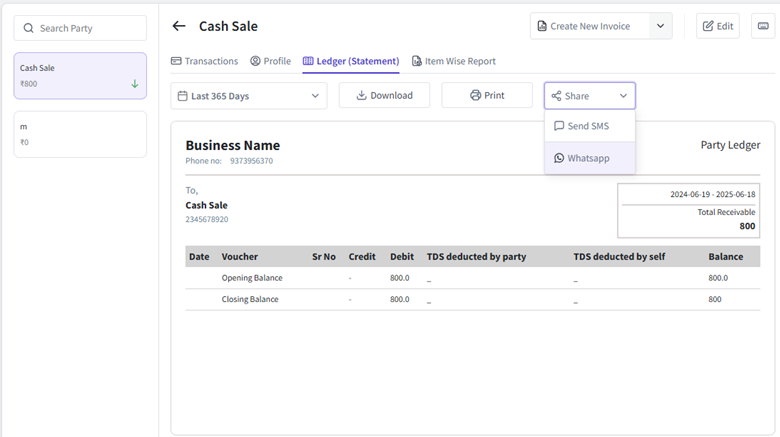This screenshot has width=780, height=437.
Task: Choose Whatsapp from Share menu
Action: point(590,158)
